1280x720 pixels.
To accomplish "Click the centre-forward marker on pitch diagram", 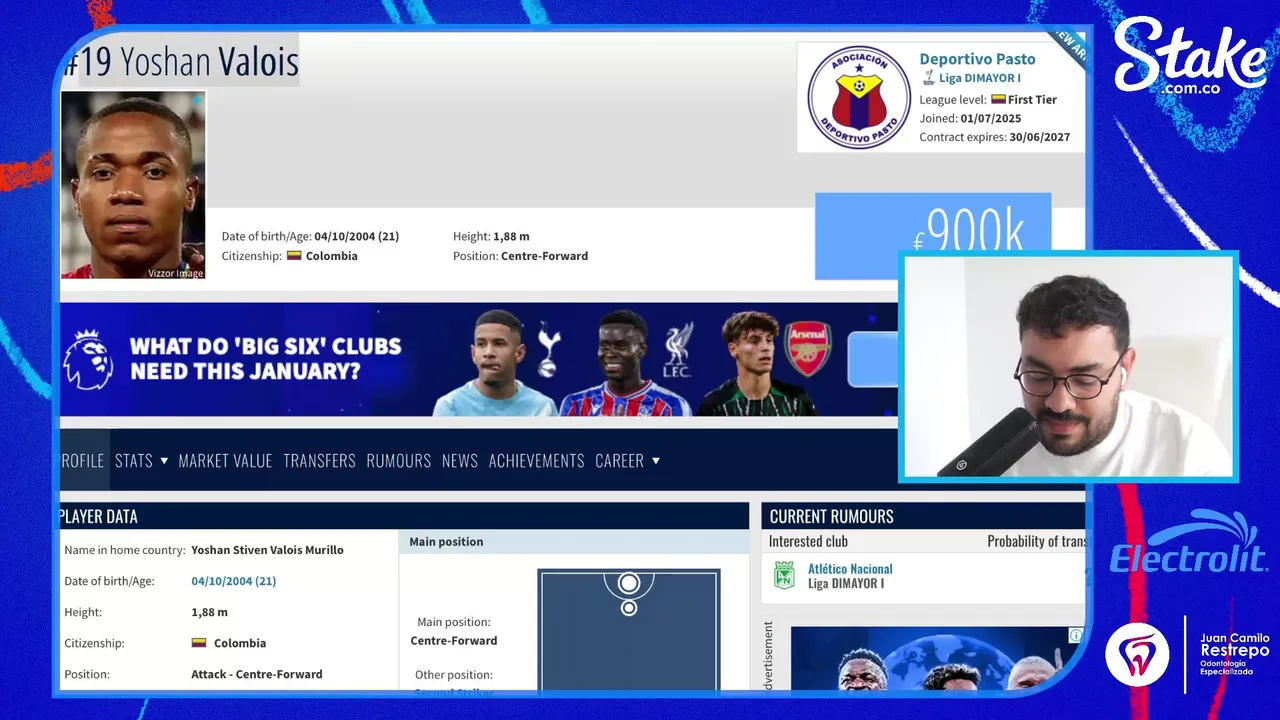I will click(629, 583).
